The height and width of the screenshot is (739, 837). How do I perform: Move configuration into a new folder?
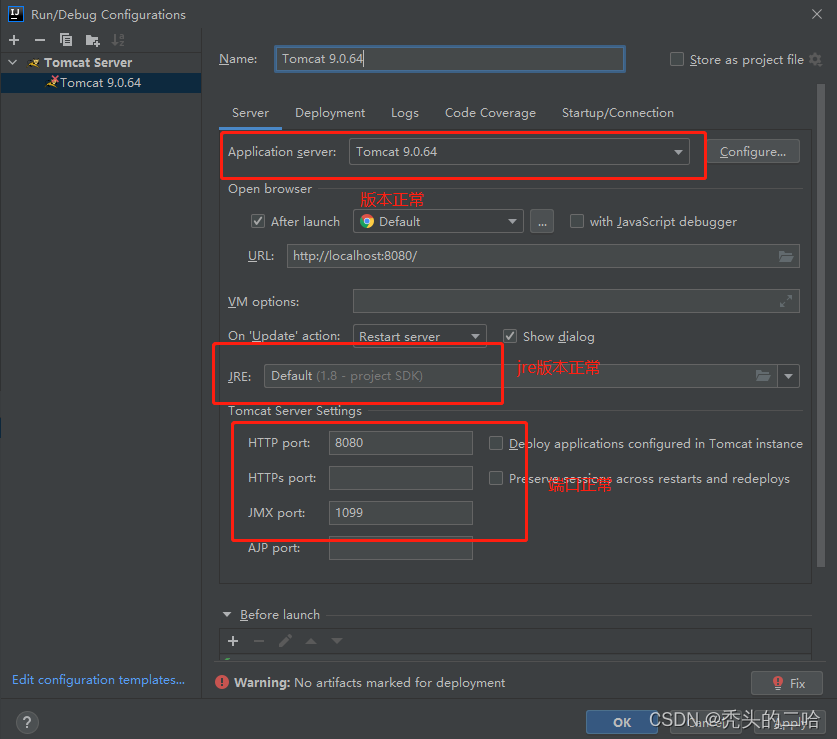(92, 40)
